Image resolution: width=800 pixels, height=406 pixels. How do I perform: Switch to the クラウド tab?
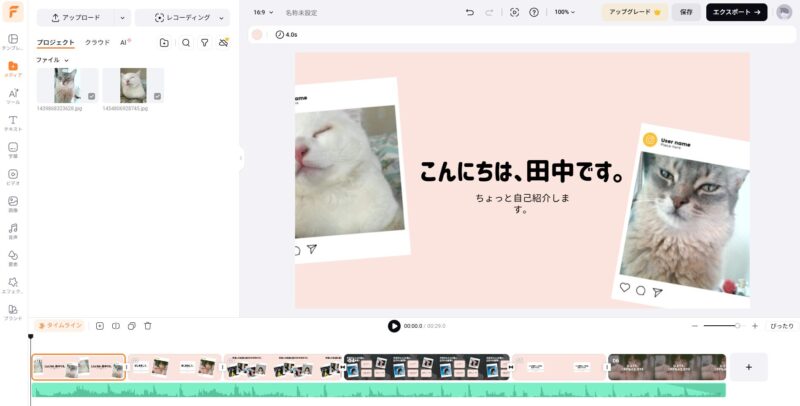coord(97,43)
